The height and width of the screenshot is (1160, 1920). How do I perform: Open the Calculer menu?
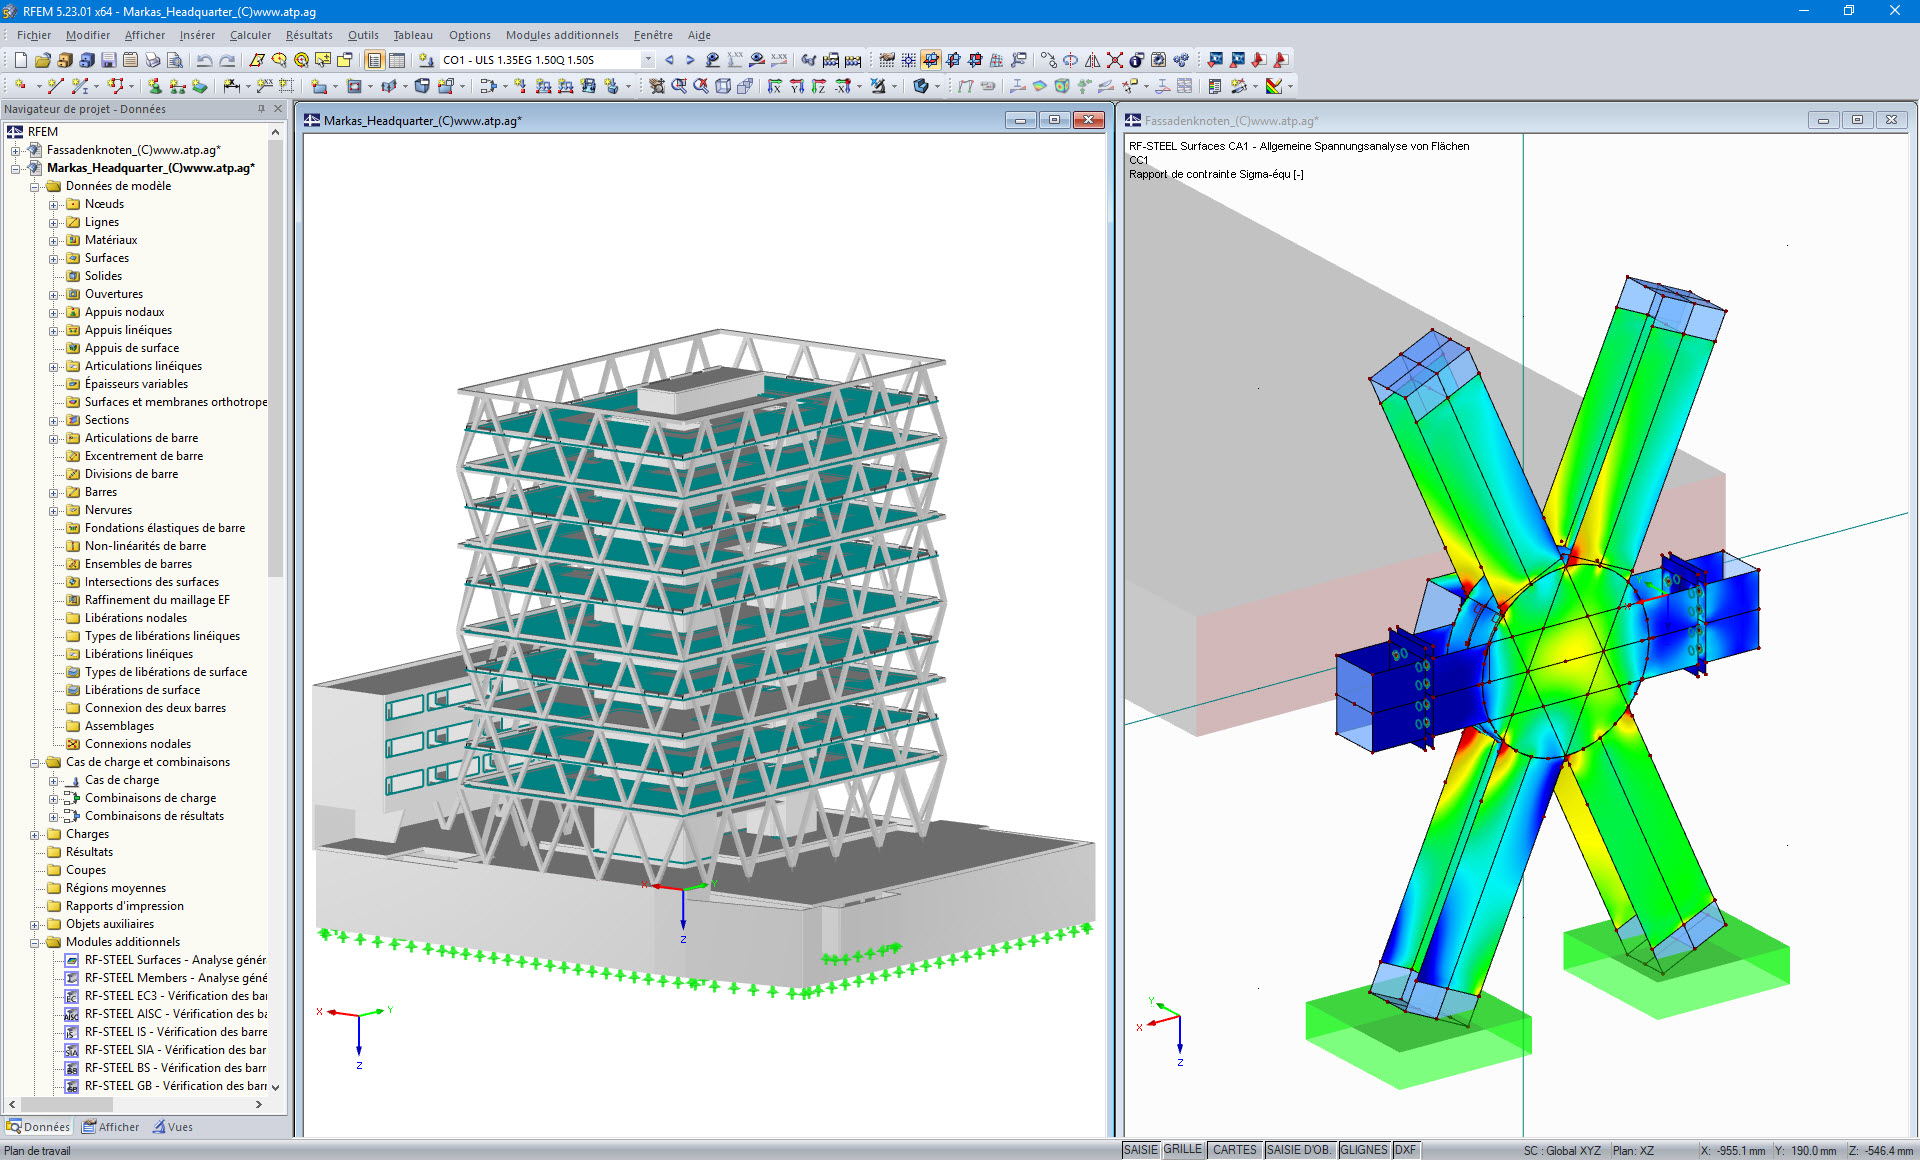[x=250, y=35]
